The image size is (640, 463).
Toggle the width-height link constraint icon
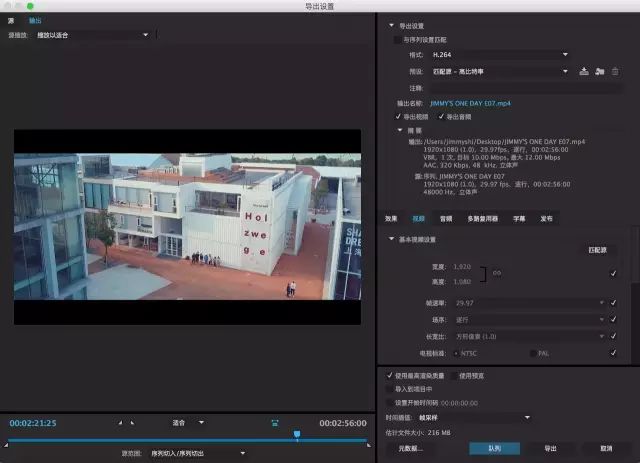(x=497, y=273)
